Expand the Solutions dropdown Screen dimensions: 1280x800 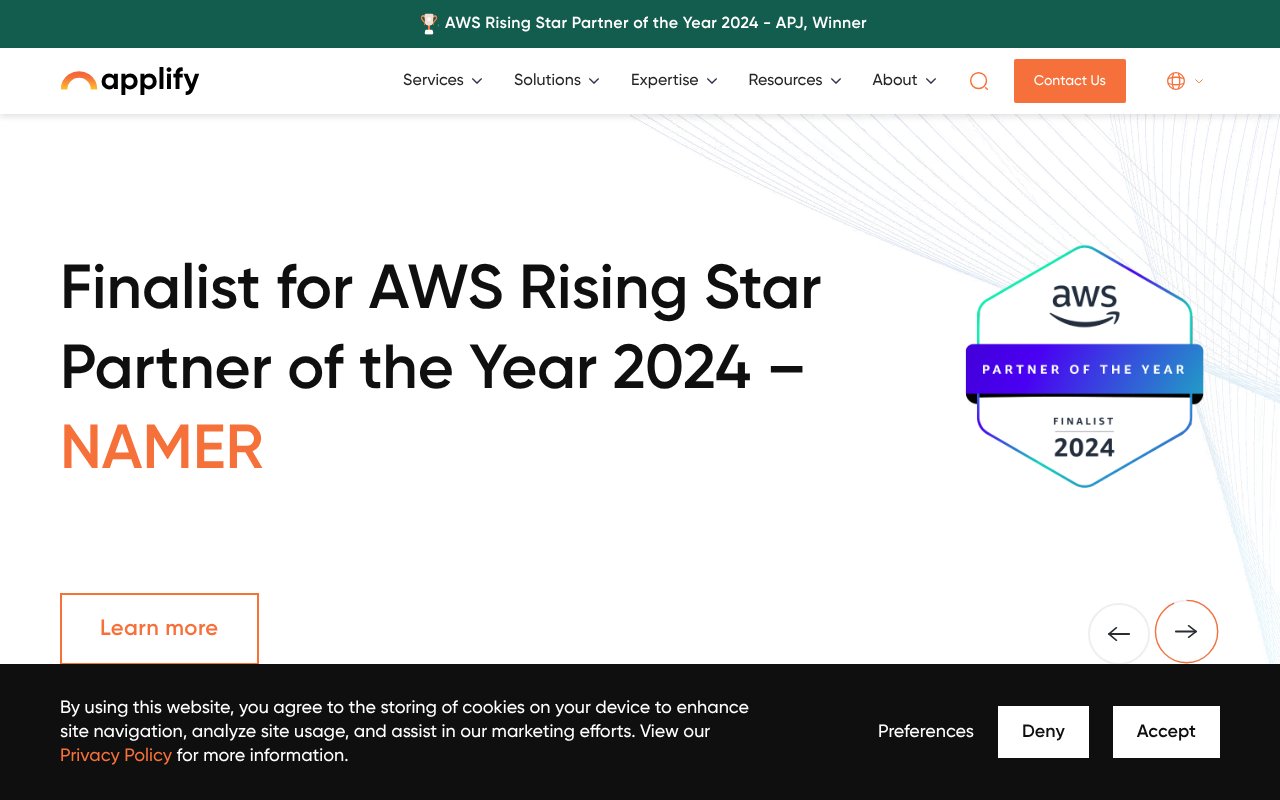tap(556, 80)
